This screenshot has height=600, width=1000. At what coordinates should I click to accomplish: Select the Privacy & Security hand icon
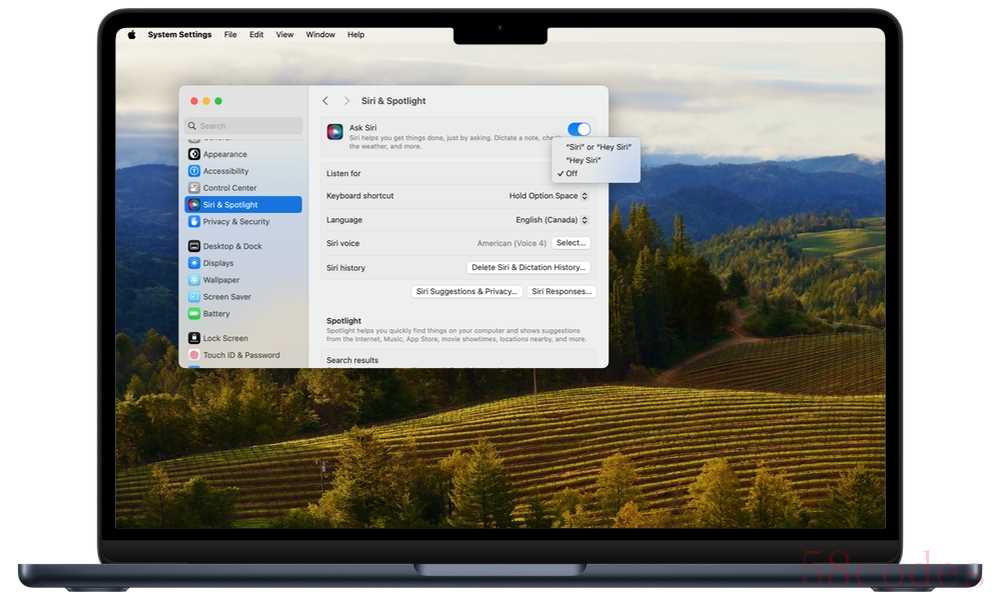point(194,222)
